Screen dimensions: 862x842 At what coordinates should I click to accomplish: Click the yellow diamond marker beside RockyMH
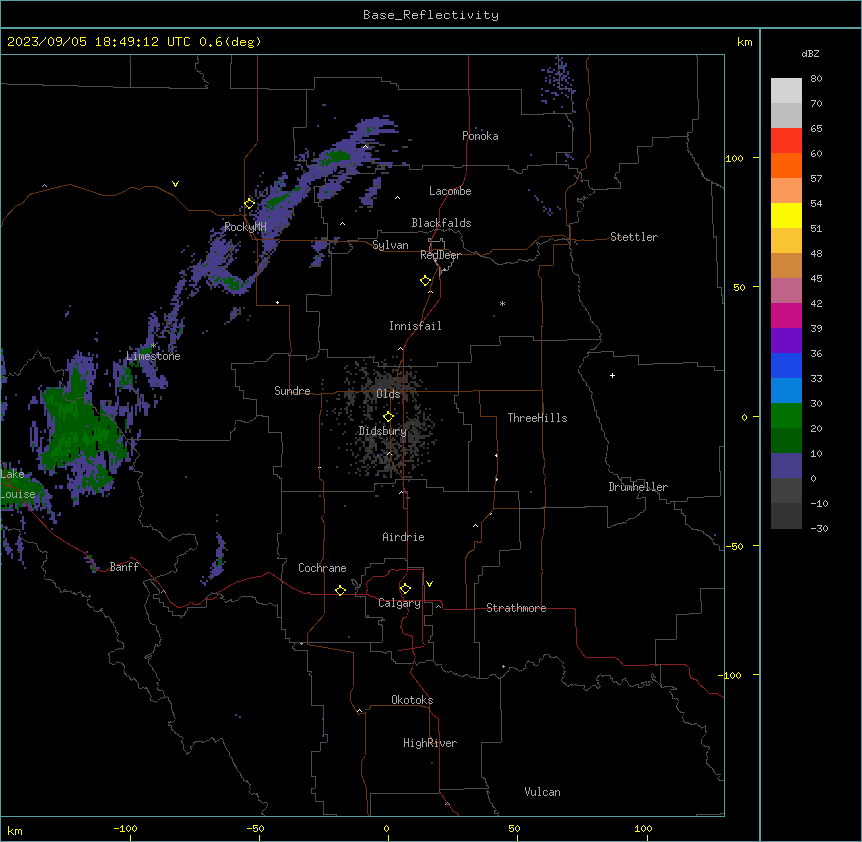click(250, 204)
